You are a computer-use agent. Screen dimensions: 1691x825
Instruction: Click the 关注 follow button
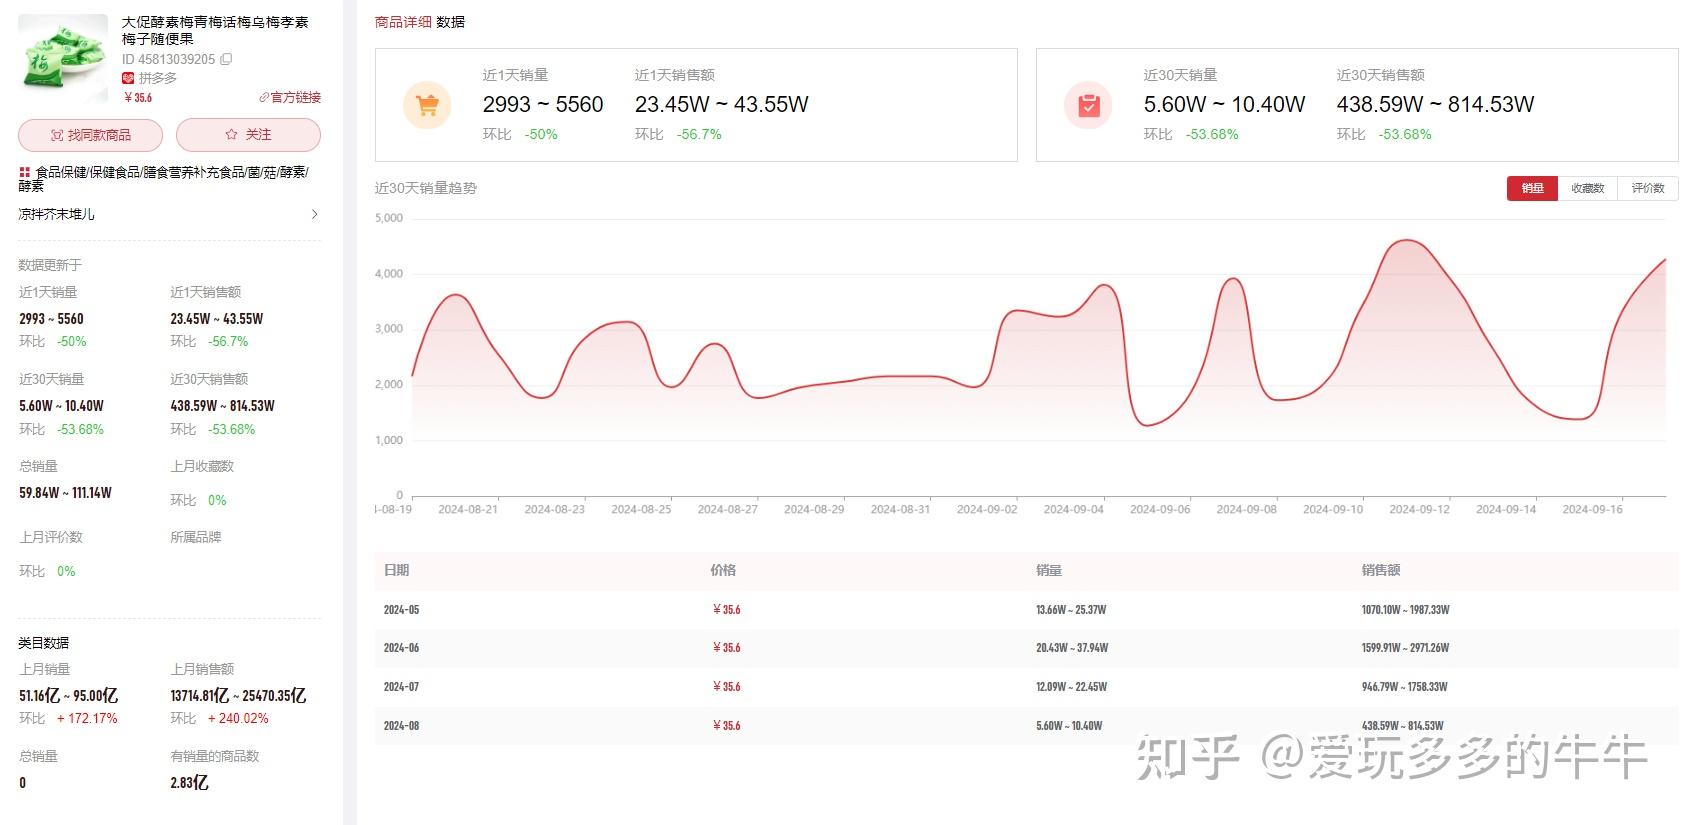pyautogui.click(x=248, y=135)
